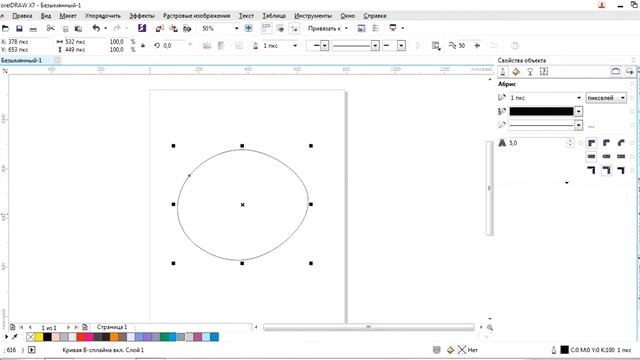Click the yellow swatch in color palette
This screenshot has height=360, width=640.
pos(39,337)
